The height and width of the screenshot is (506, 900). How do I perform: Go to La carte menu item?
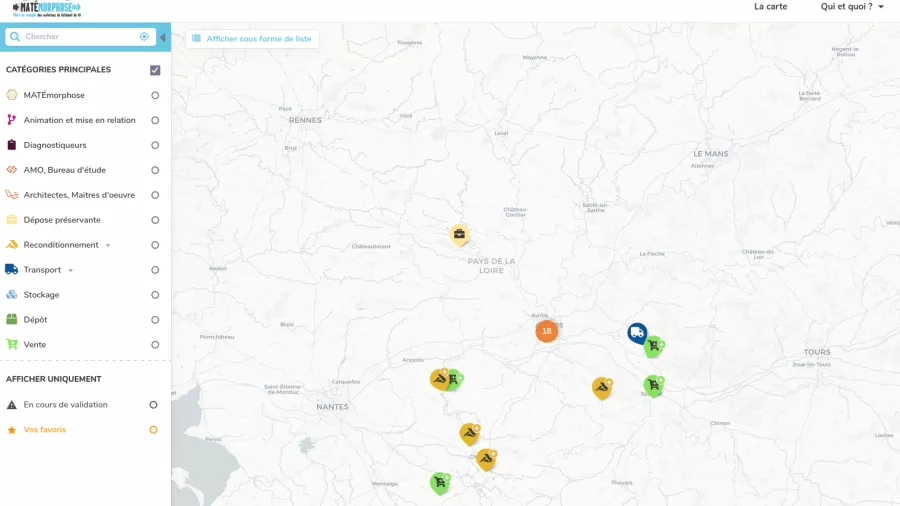pyautogui.click(x=770, y=7)
